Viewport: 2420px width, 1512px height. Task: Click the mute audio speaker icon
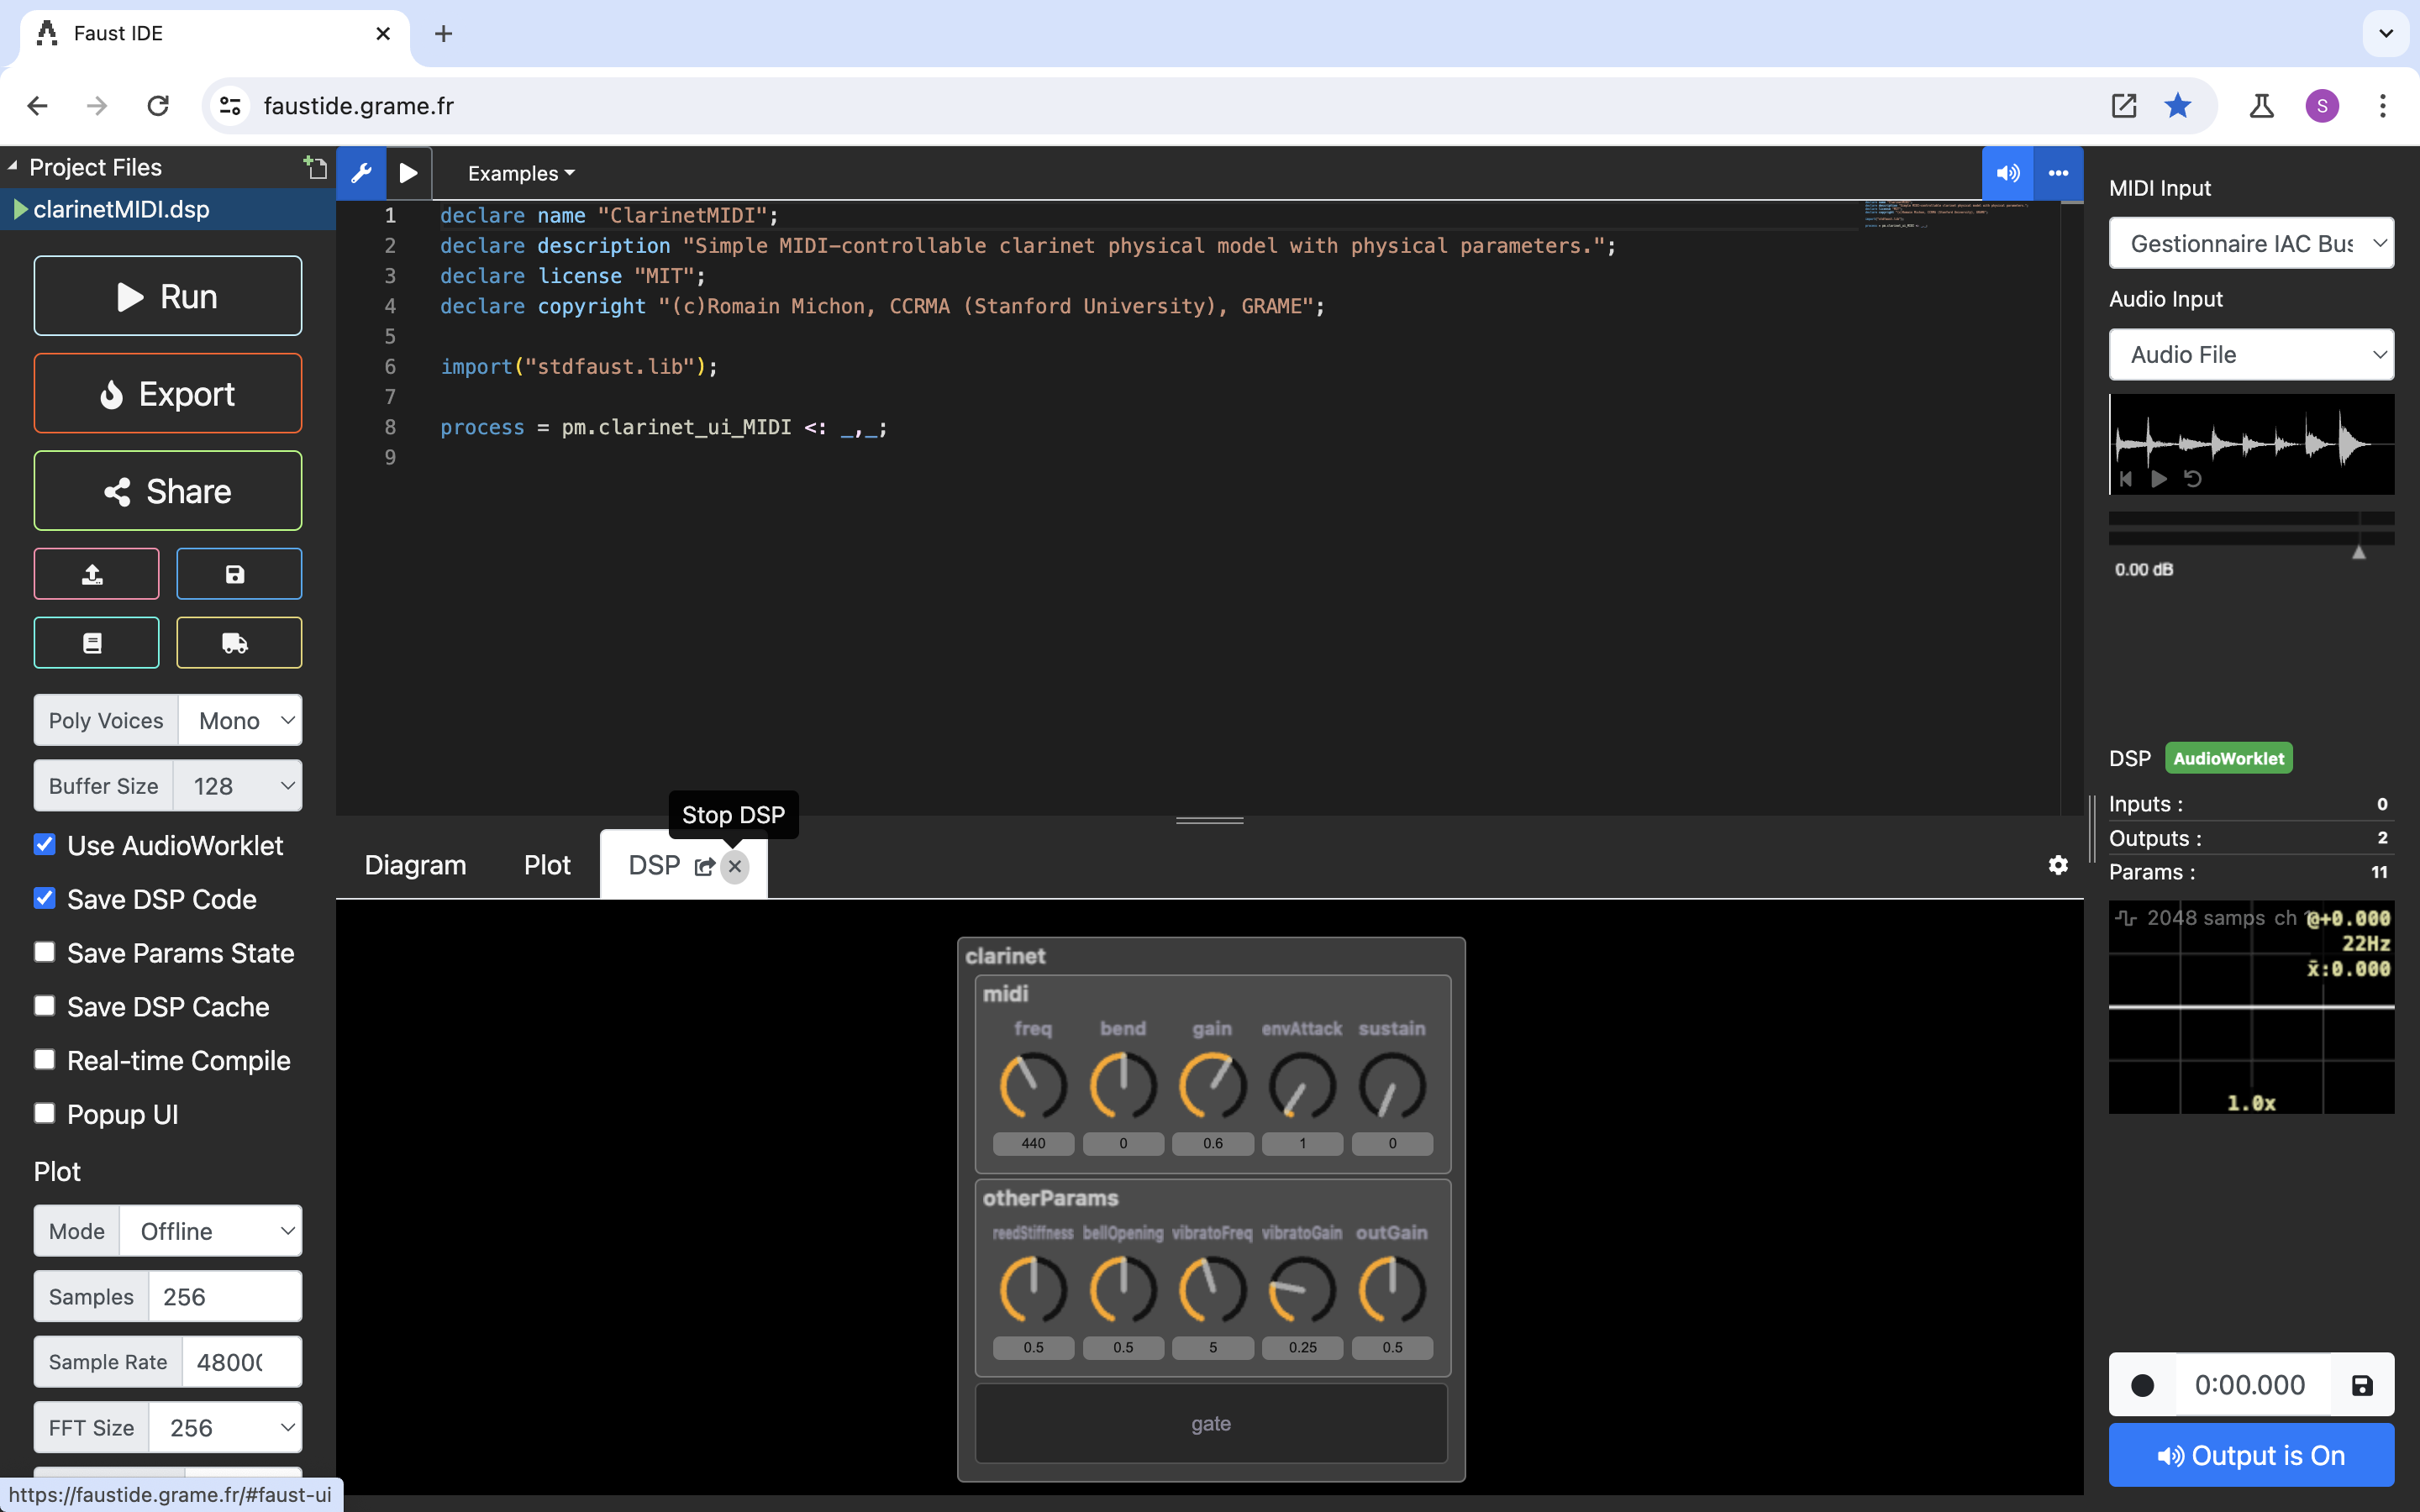2007,172
